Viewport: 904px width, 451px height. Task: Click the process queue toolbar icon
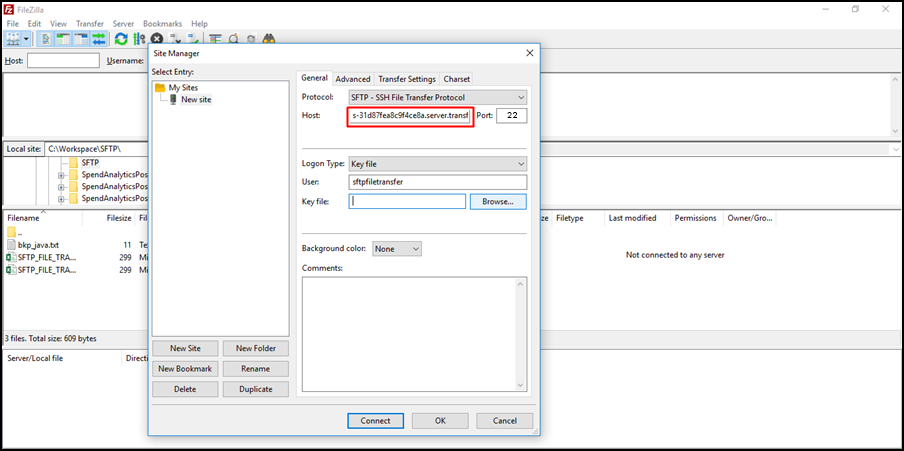(x=138, y=39)
